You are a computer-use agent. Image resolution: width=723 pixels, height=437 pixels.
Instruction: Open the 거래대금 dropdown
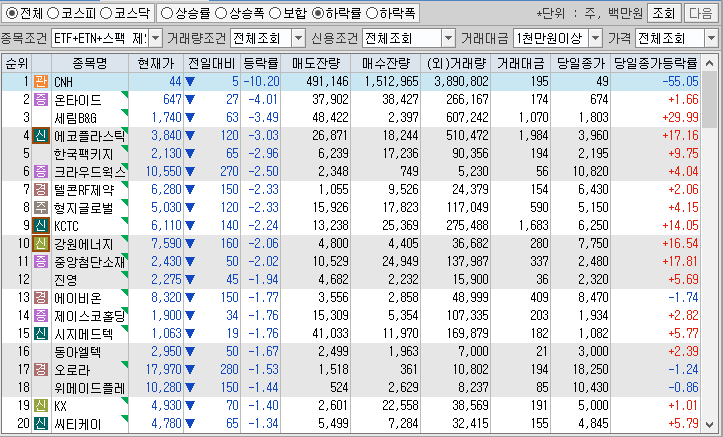596,38
